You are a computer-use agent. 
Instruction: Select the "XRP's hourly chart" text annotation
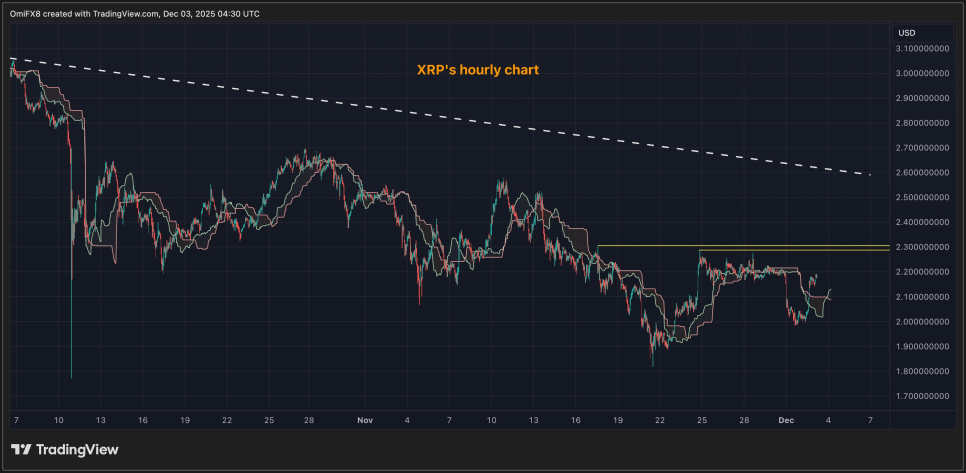478,70
